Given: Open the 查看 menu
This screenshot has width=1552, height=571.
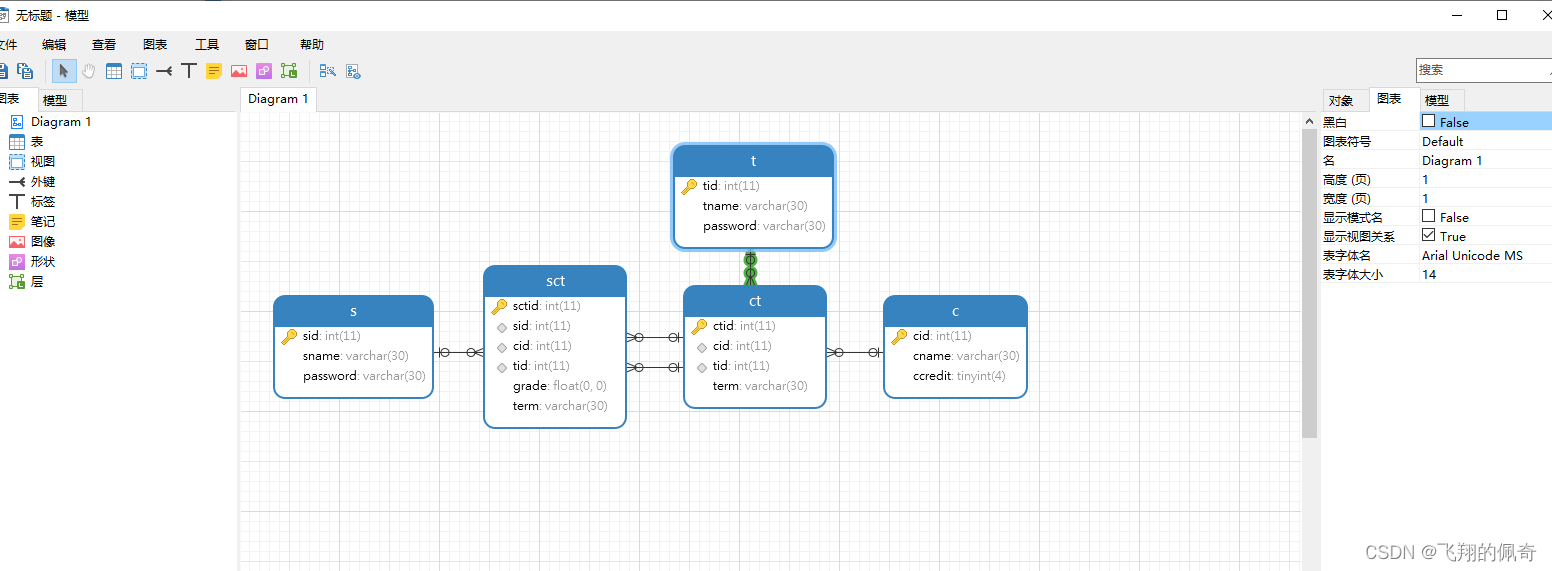Looking at the screenshot, I should pos(104,45).
